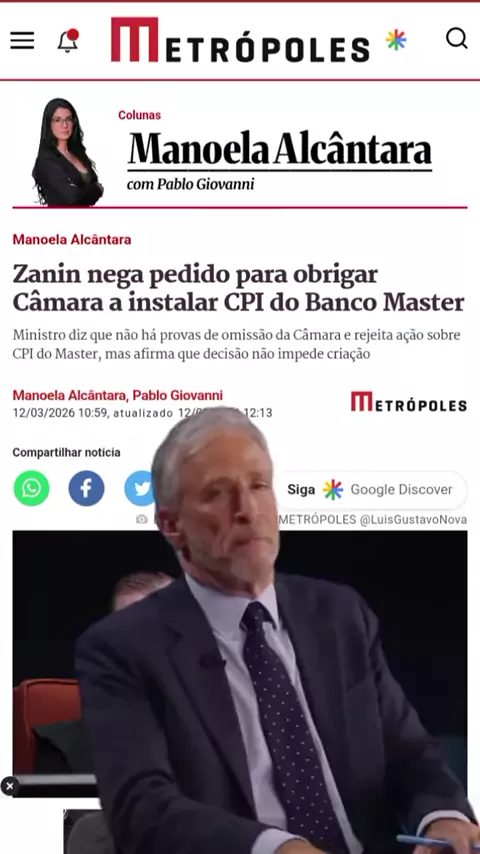Open author link Manoela Alcântara in byline
The image size is (480, 854).
pyautogui.click(x=70, y=395)
